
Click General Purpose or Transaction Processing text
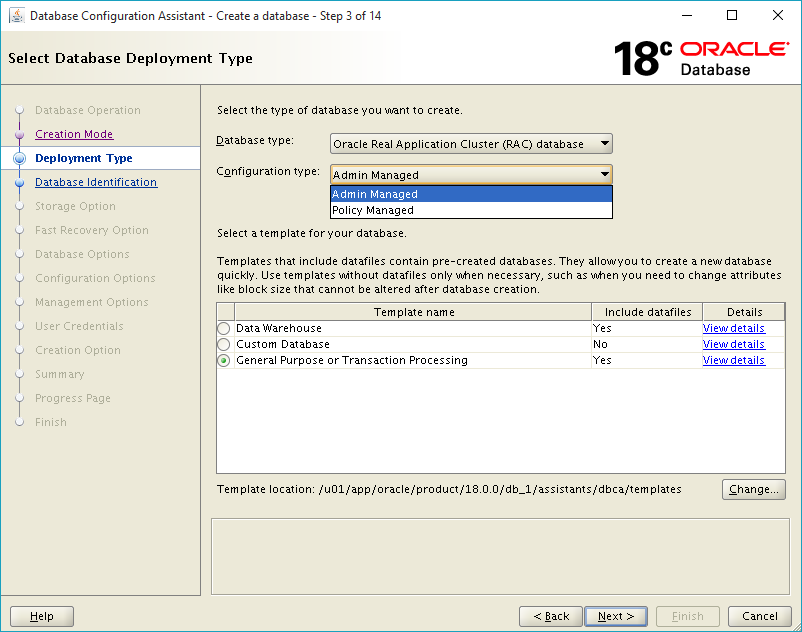coord(352,360)
